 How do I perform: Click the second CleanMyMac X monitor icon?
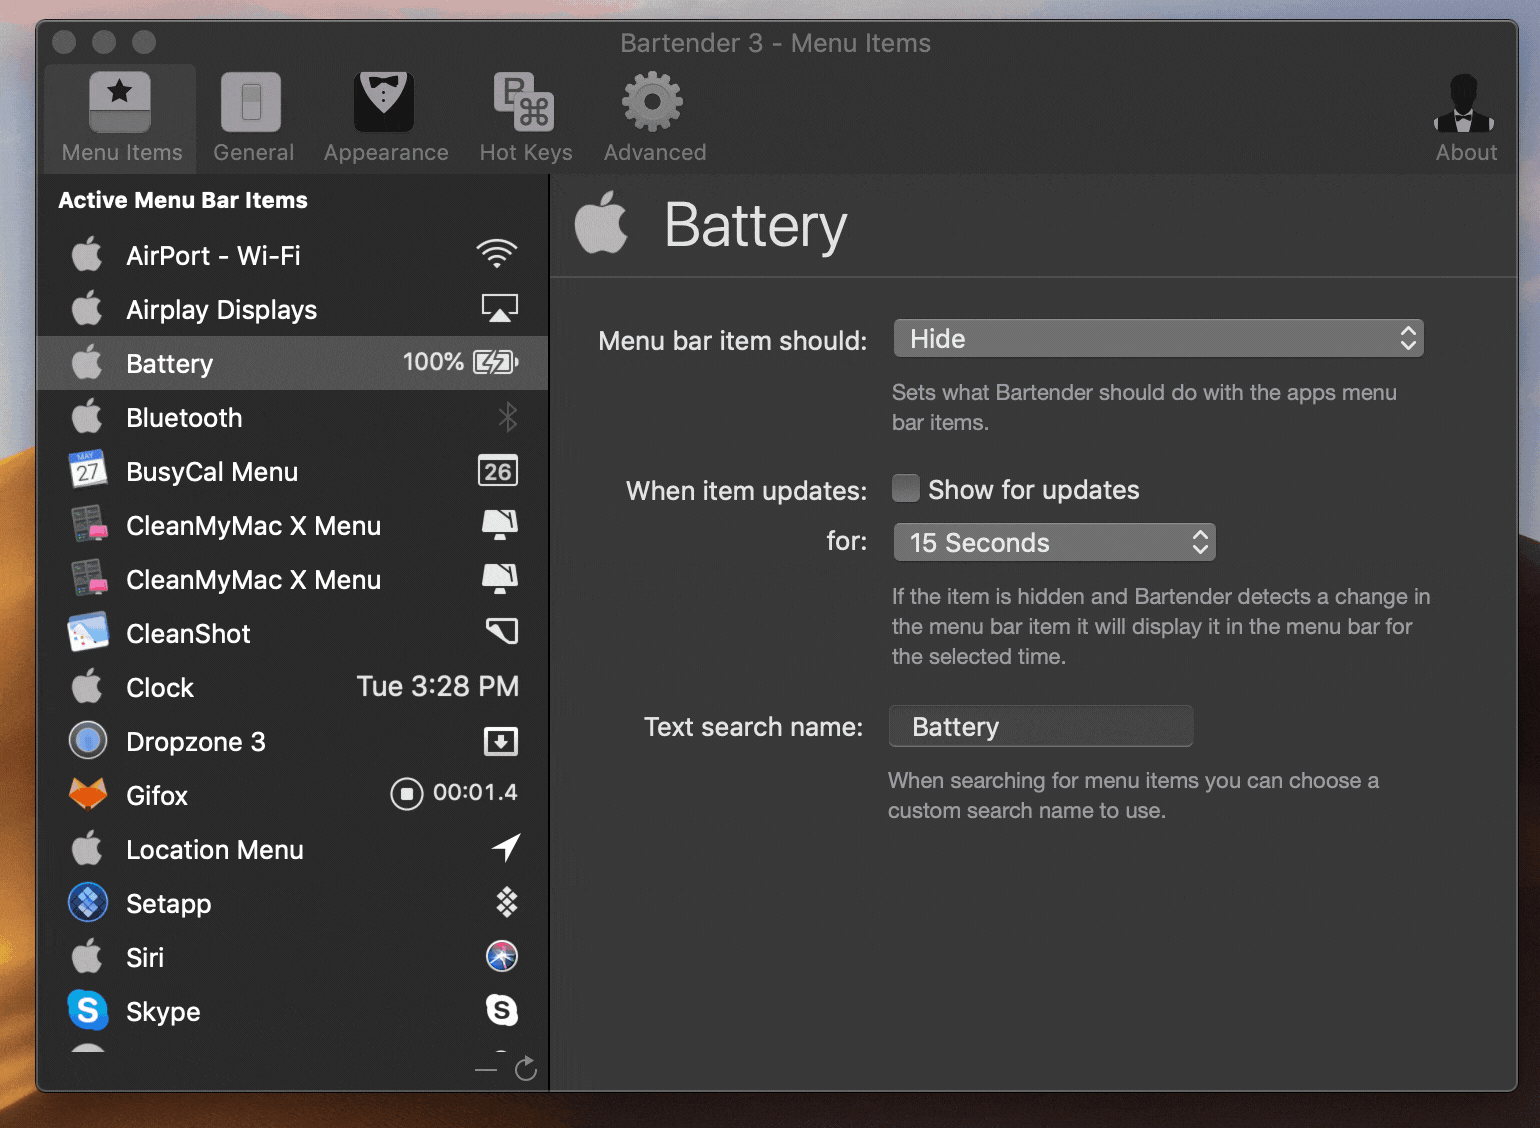[x=500, y=578]
